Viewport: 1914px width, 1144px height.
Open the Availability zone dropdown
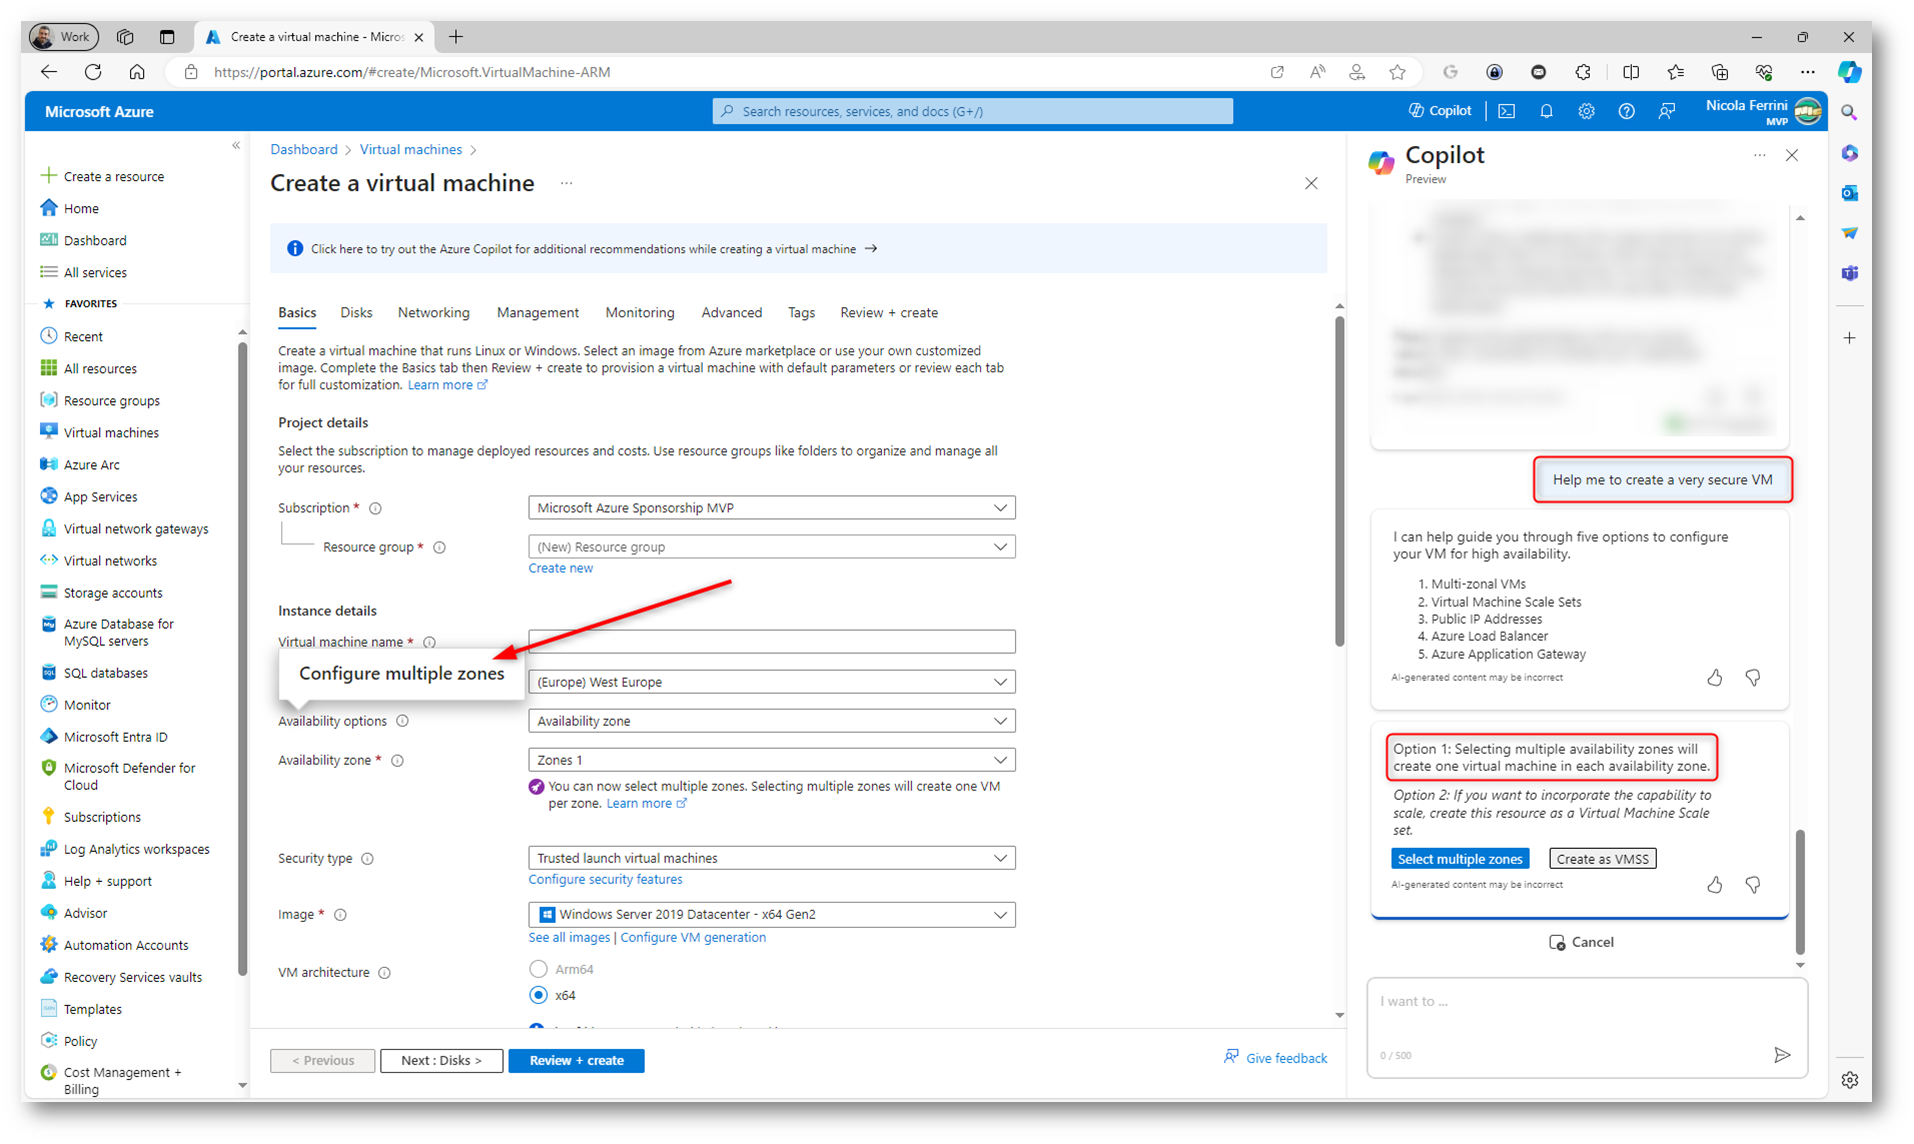pyautogui.click(x=771, y=760)
